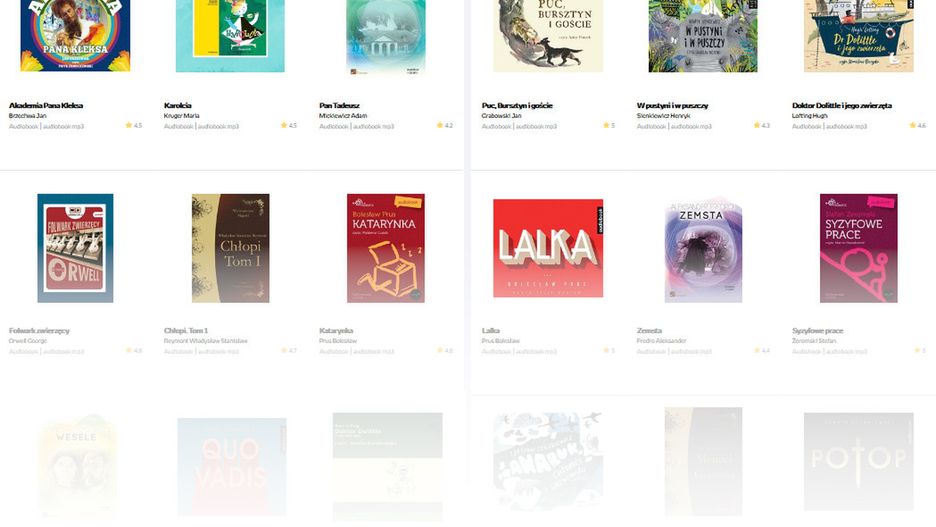Select the Syzyfowe prace cover
Image resolution: width=936 pixels, height=527 pixels.
[x=858, y=248]
